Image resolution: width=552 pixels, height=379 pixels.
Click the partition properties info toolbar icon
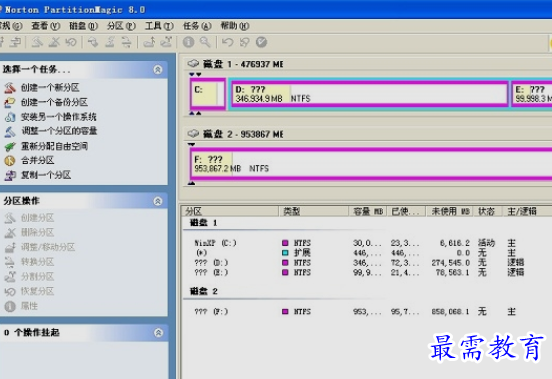[188, 42]
